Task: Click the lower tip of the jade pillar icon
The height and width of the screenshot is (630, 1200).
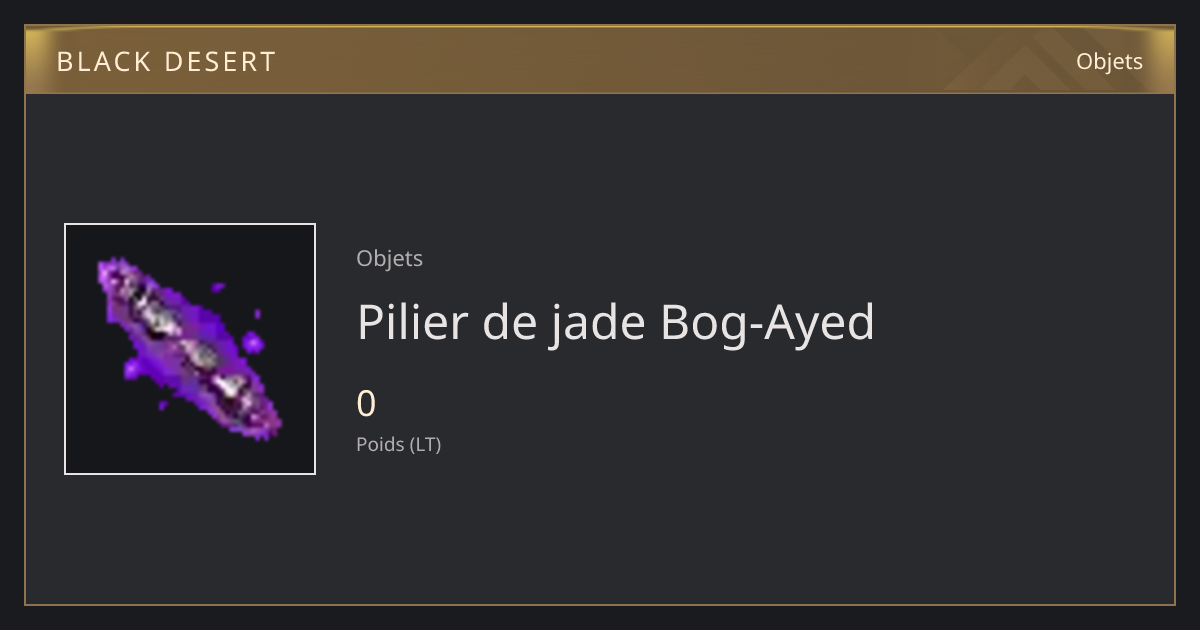Action: click(267, 427)
